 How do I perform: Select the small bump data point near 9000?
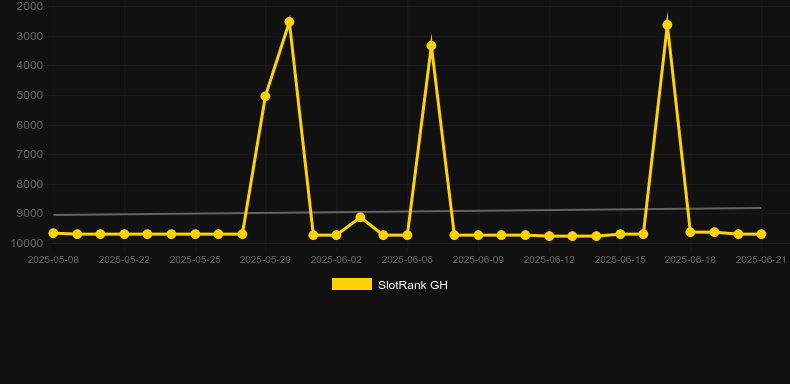click(x=360, y=217)
